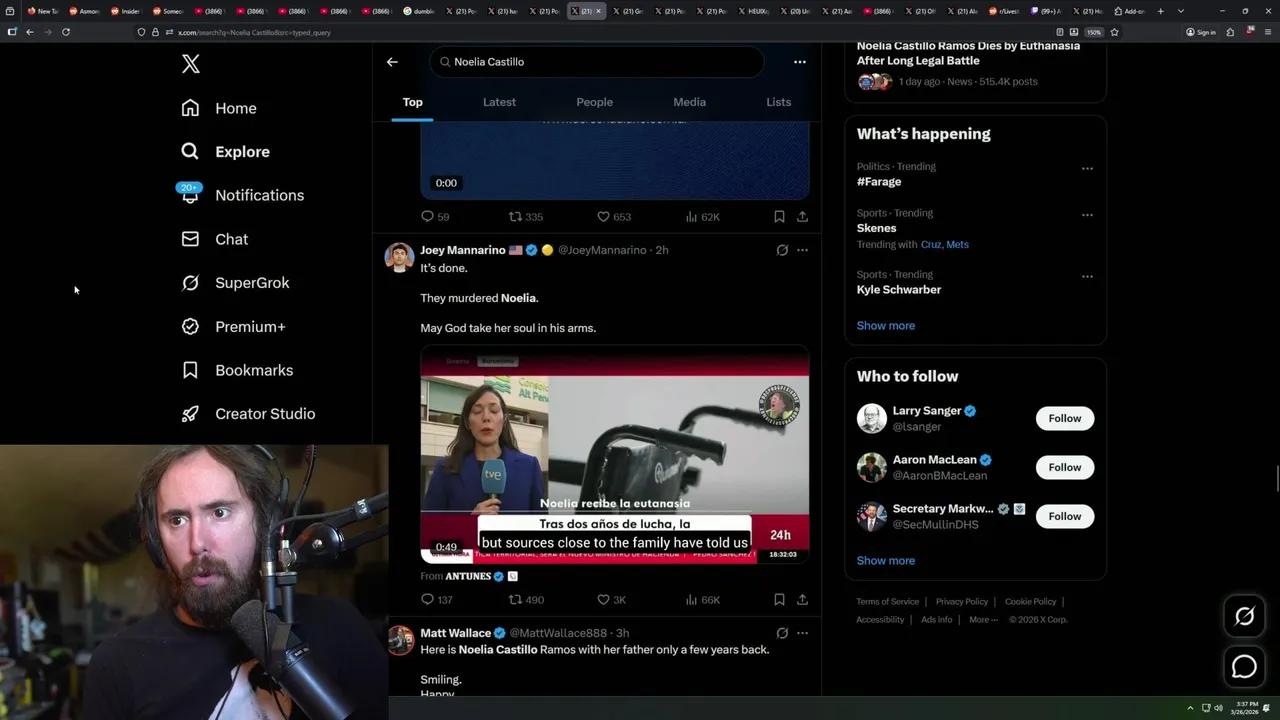Switch to the Media tab
Screen dimensions: 1280x720
click(x=689, y=102)
